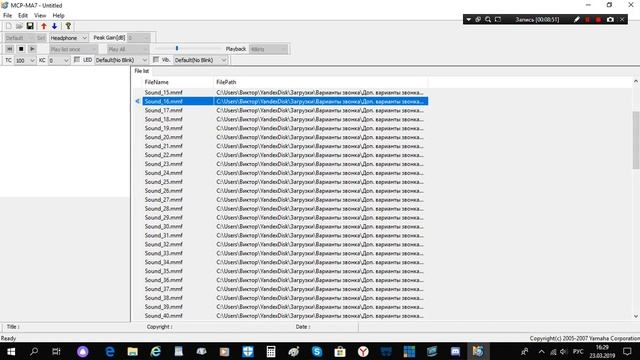Screen dimensions: 640x360
Task: Open taskbar search magnifier
Action: (34, 351)
